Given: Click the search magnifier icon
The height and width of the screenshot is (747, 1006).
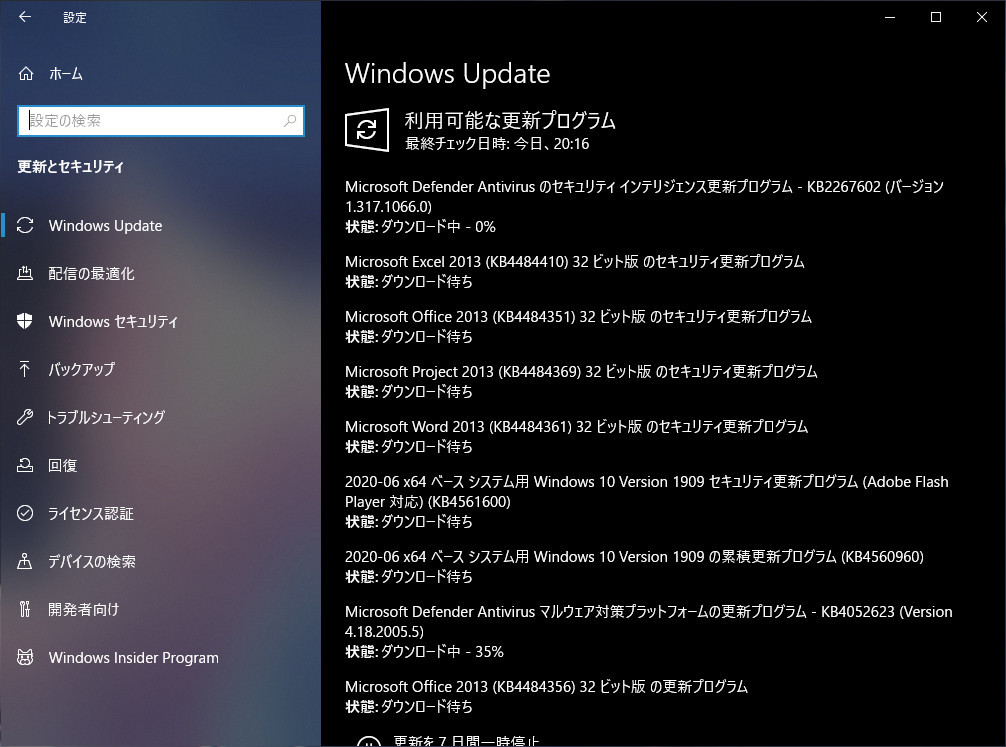Looking at the screenshot, I should [x=290, y=121].
